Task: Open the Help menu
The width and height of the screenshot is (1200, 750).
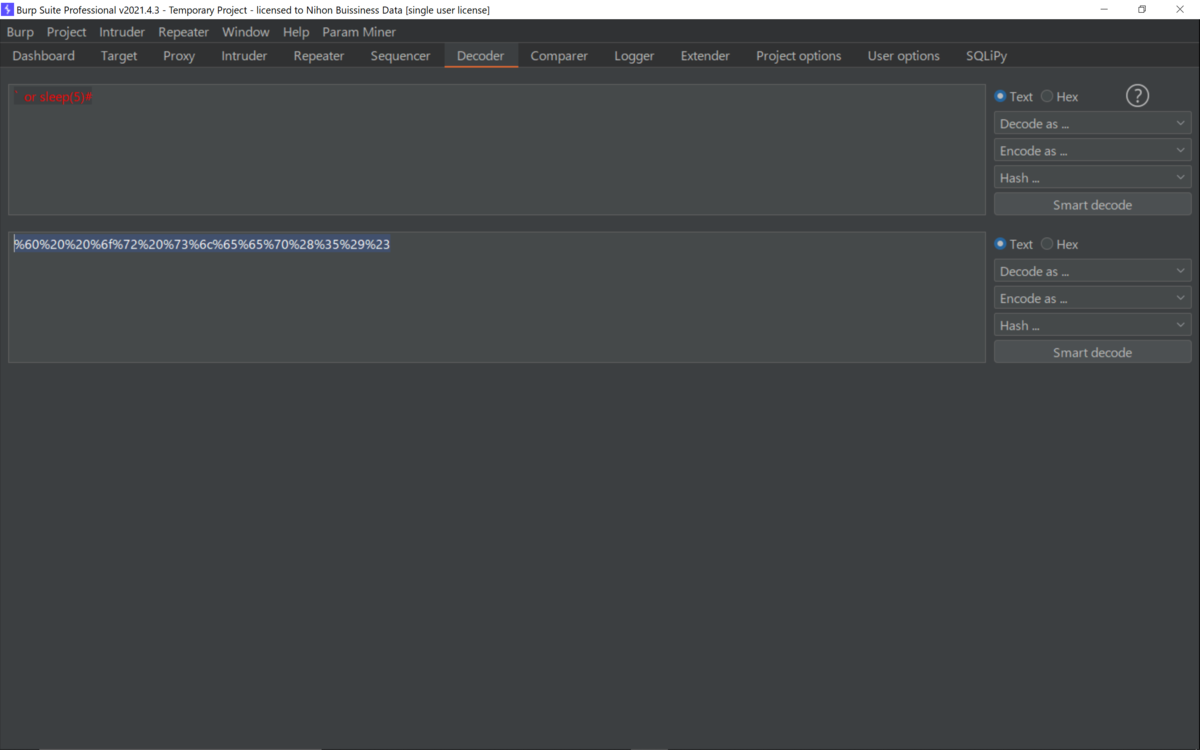Action: tap(296, 32)
